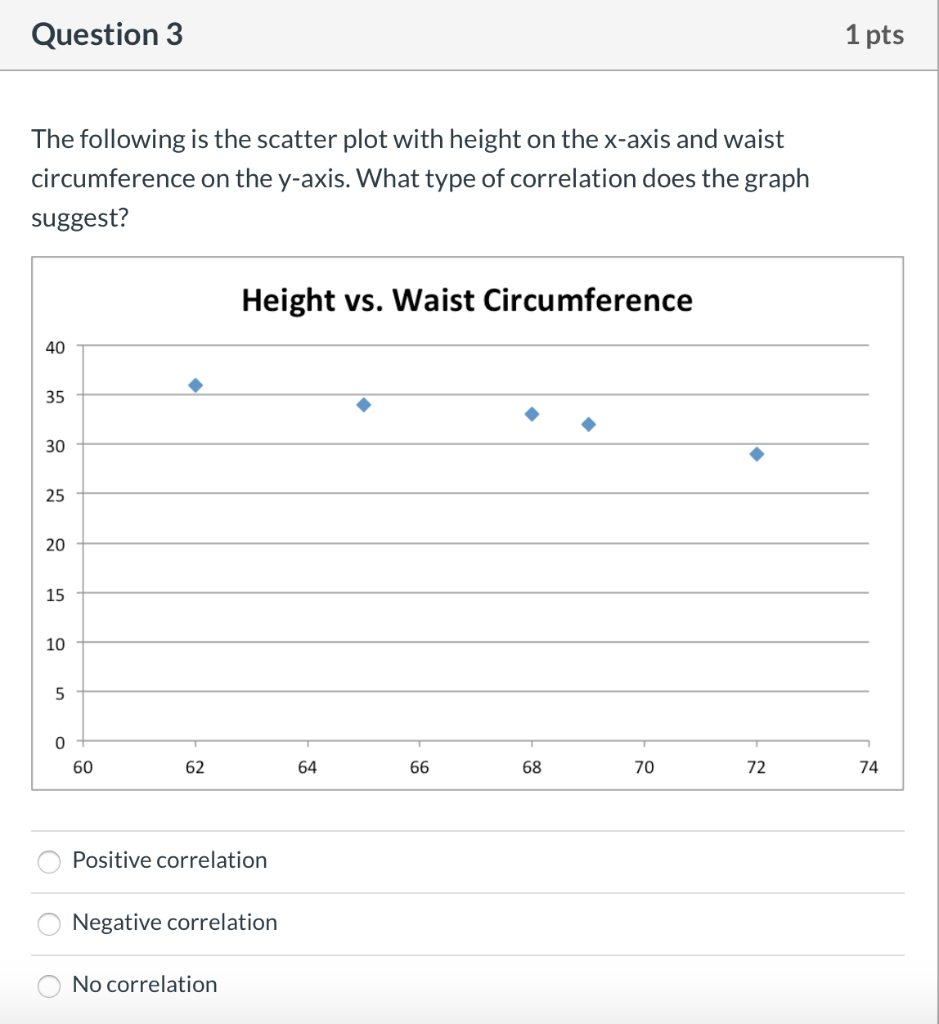The image size is (939, 1024).
Task: Click the data point above 68
Action: coord(531,413)
